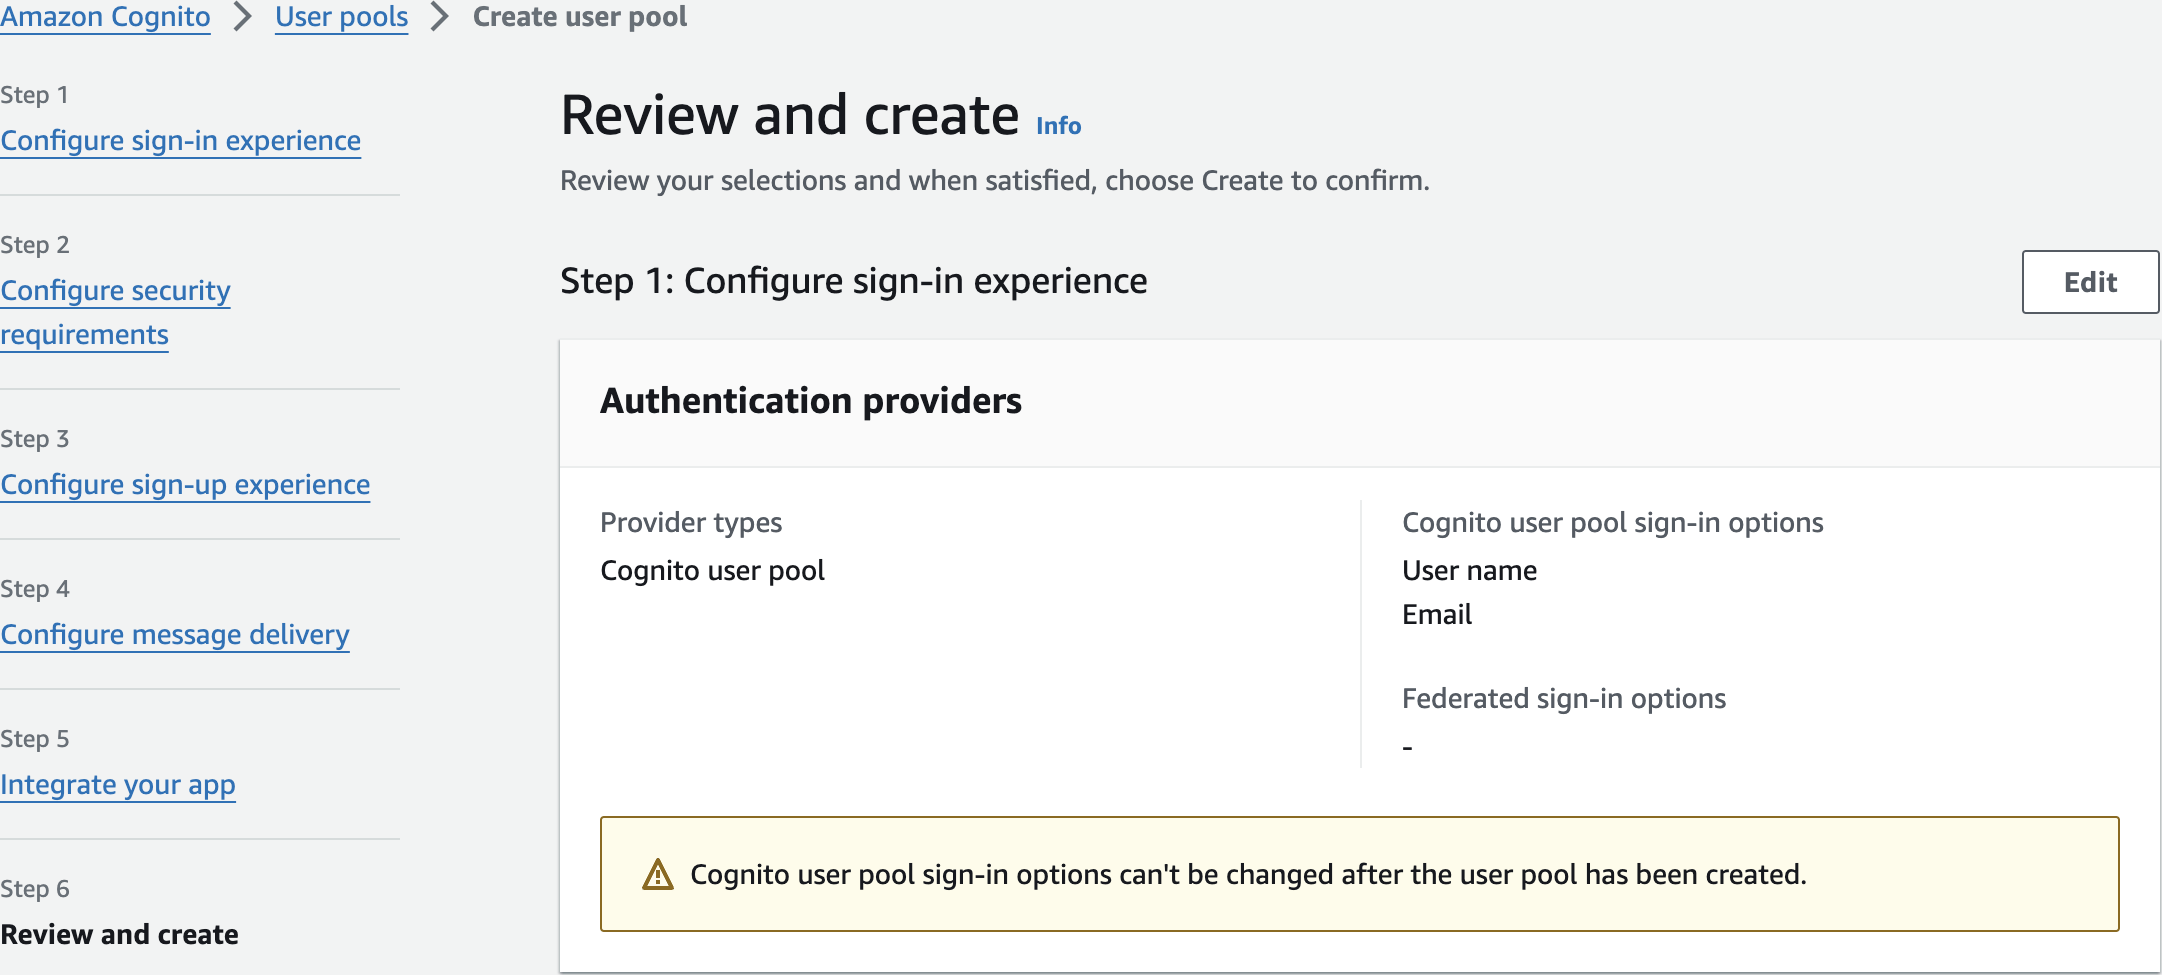Open Step 1 Configure sign-in experience link

(181, 141)
